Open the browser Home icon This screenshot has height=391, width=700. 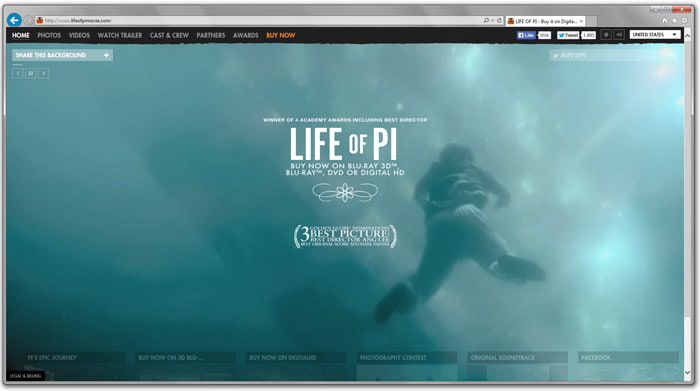665,21
